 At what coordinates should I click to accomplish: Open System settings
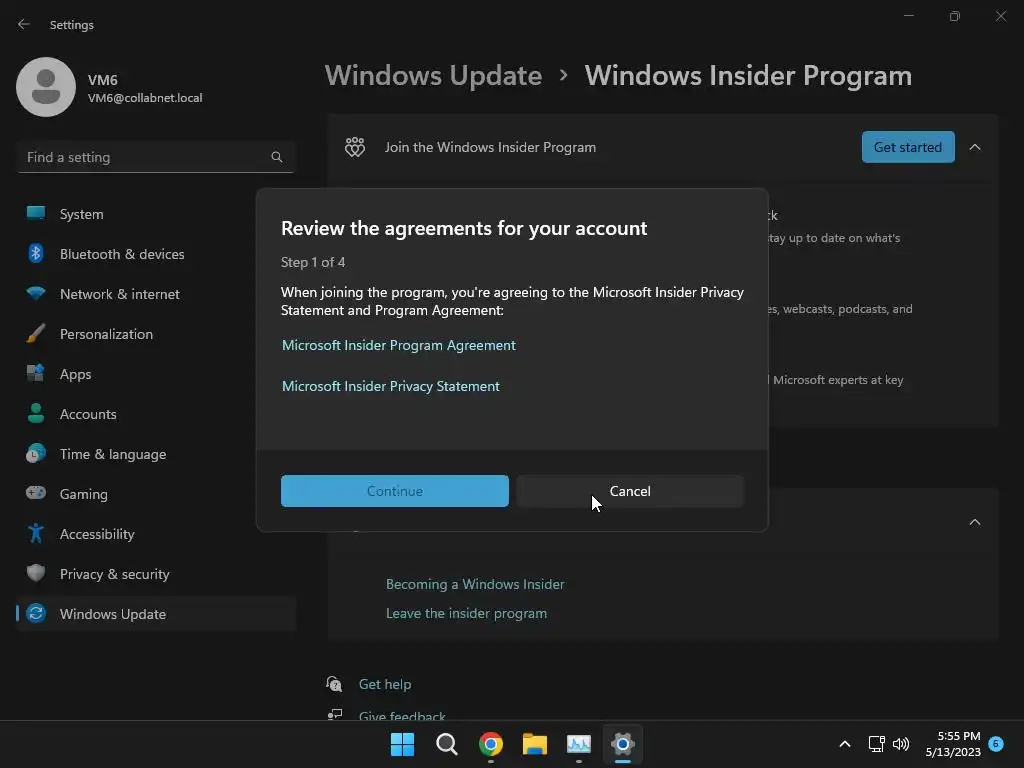[155, 214]
